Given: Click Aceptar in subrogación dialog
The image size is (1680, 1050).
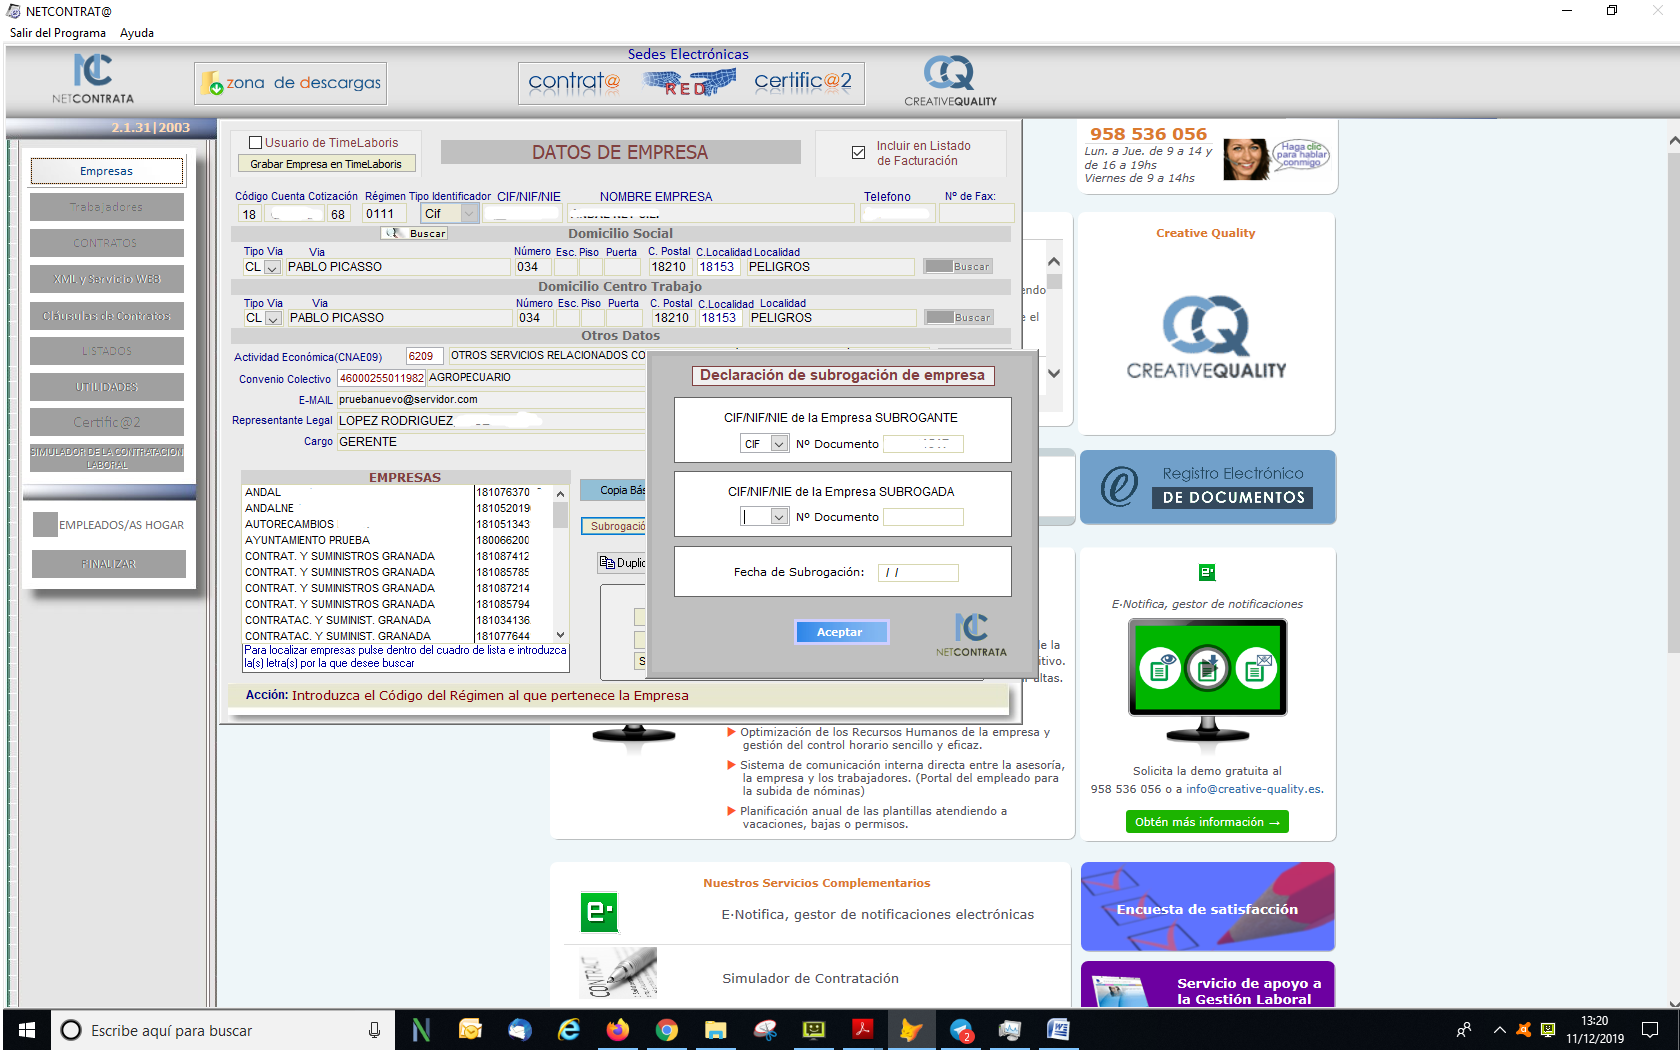Looking at the screenshot, I should pos(841,632).
